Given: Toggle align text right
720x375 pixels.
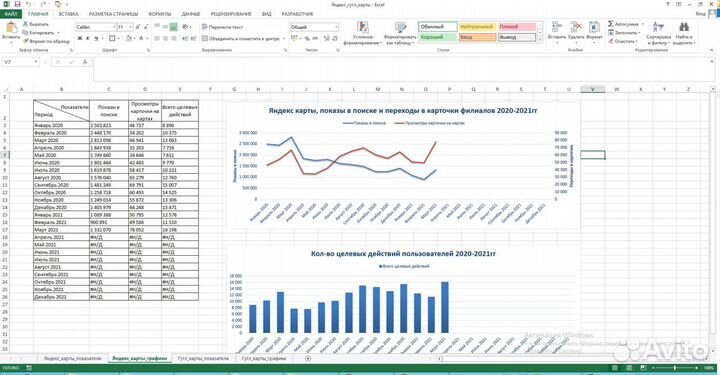Looking at the screenshot, I should (x=174, y=39).
